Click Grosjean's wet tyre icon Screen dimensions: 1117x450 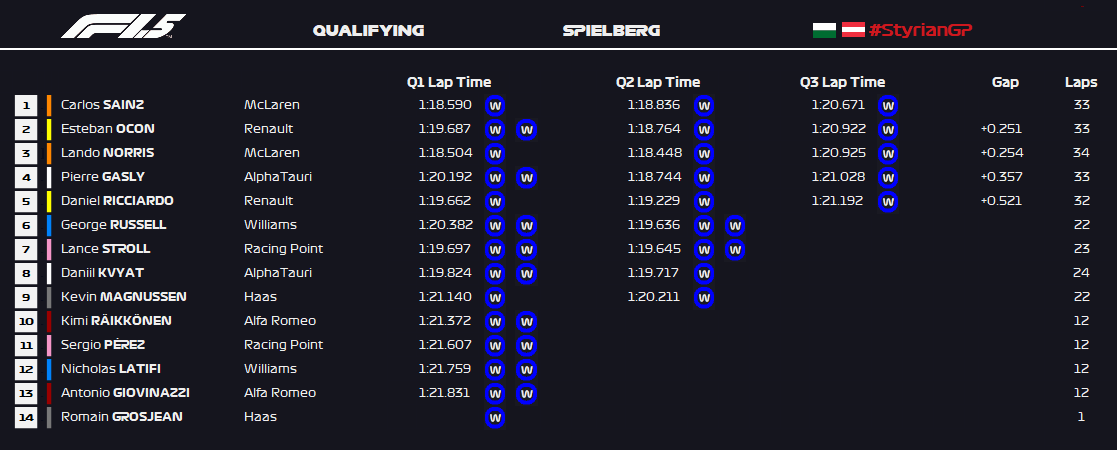click(495, 417)
